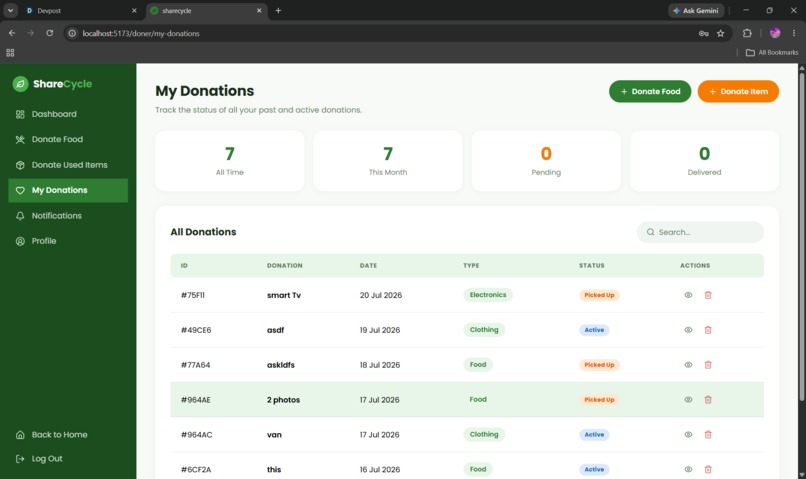Open the browser extensions puzzle icon
This screenshot has width=806, height=479.
[747, 33]
